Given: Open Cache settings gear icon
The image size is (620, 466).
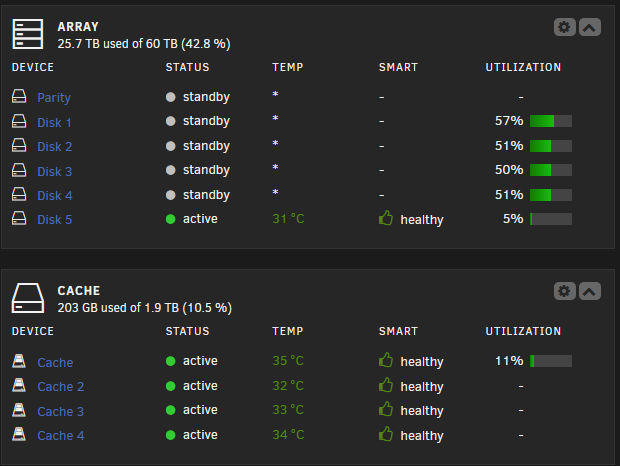Looking at the screenshot, I should tap(564, 291).
